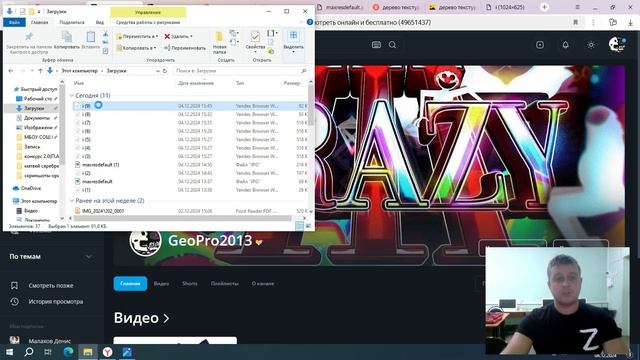Switch to the Поделиться ribbon tab
The image size is (640, 360).
coord(72,22)
